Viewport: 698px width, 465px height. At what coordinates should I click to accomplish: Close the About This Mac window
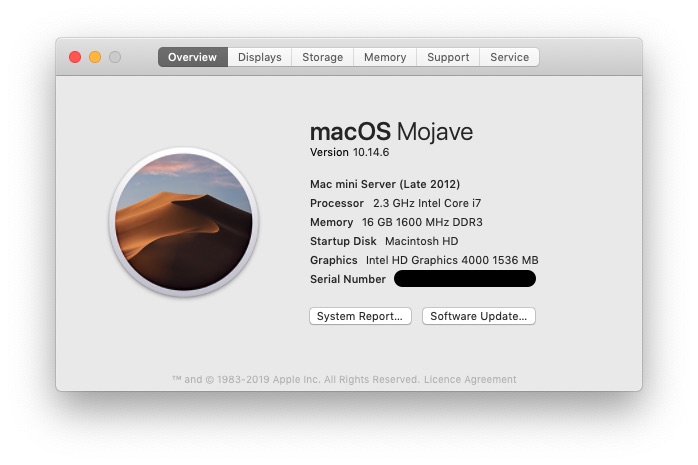point(75,57)
